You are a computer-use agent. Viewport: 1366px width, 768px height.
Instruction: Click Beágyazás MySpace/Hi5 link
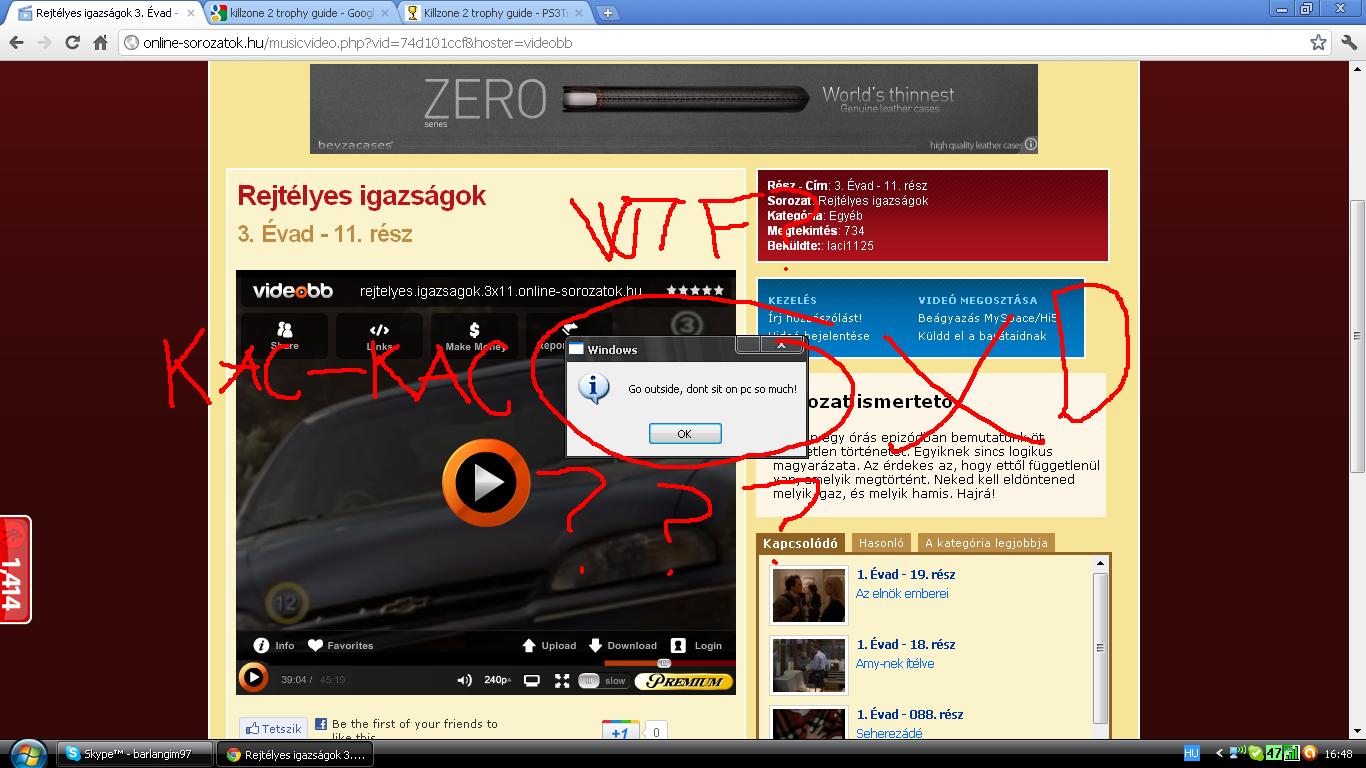pos(988,318)
